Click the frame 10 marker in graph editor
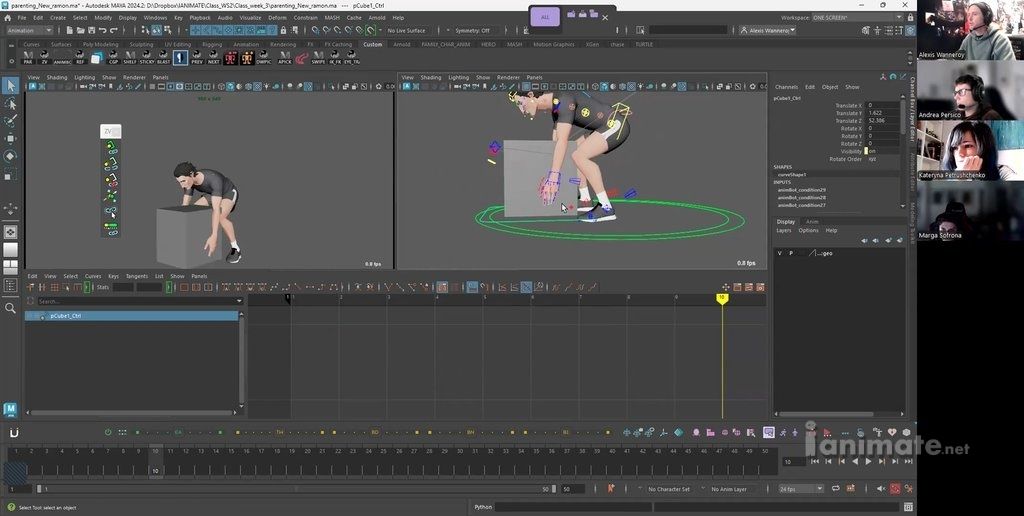Viewport: 1024px width, 516px height. pos(722,298)
